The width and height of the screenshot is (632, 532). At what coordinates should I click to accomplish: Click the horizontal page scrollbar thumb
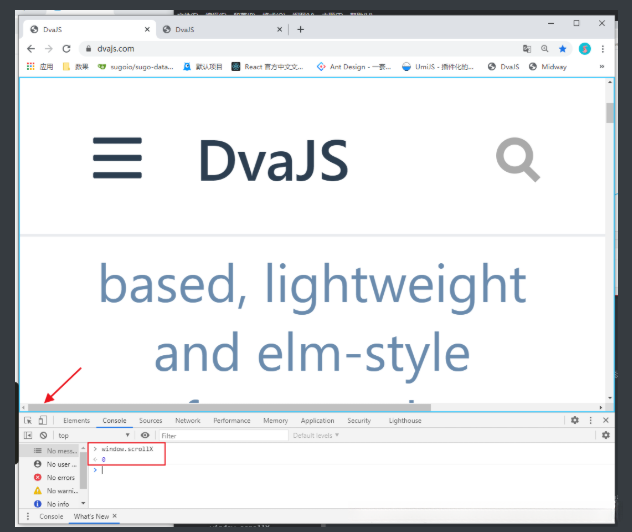[x=229, y=407]
